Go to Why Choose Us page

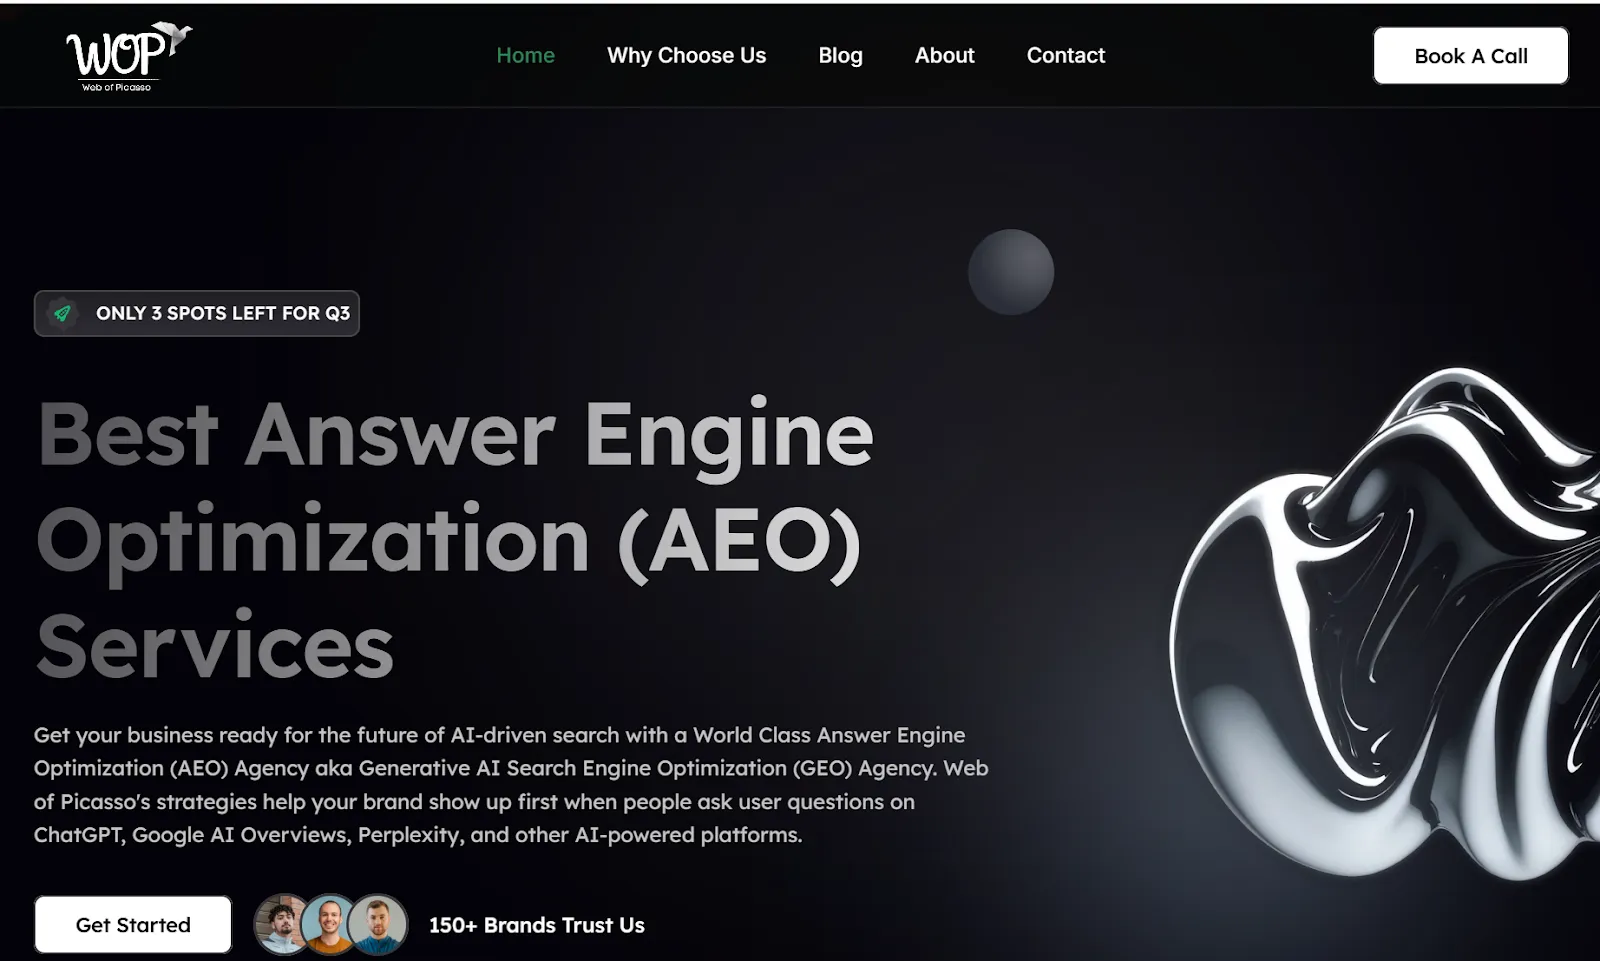(686, 56)
